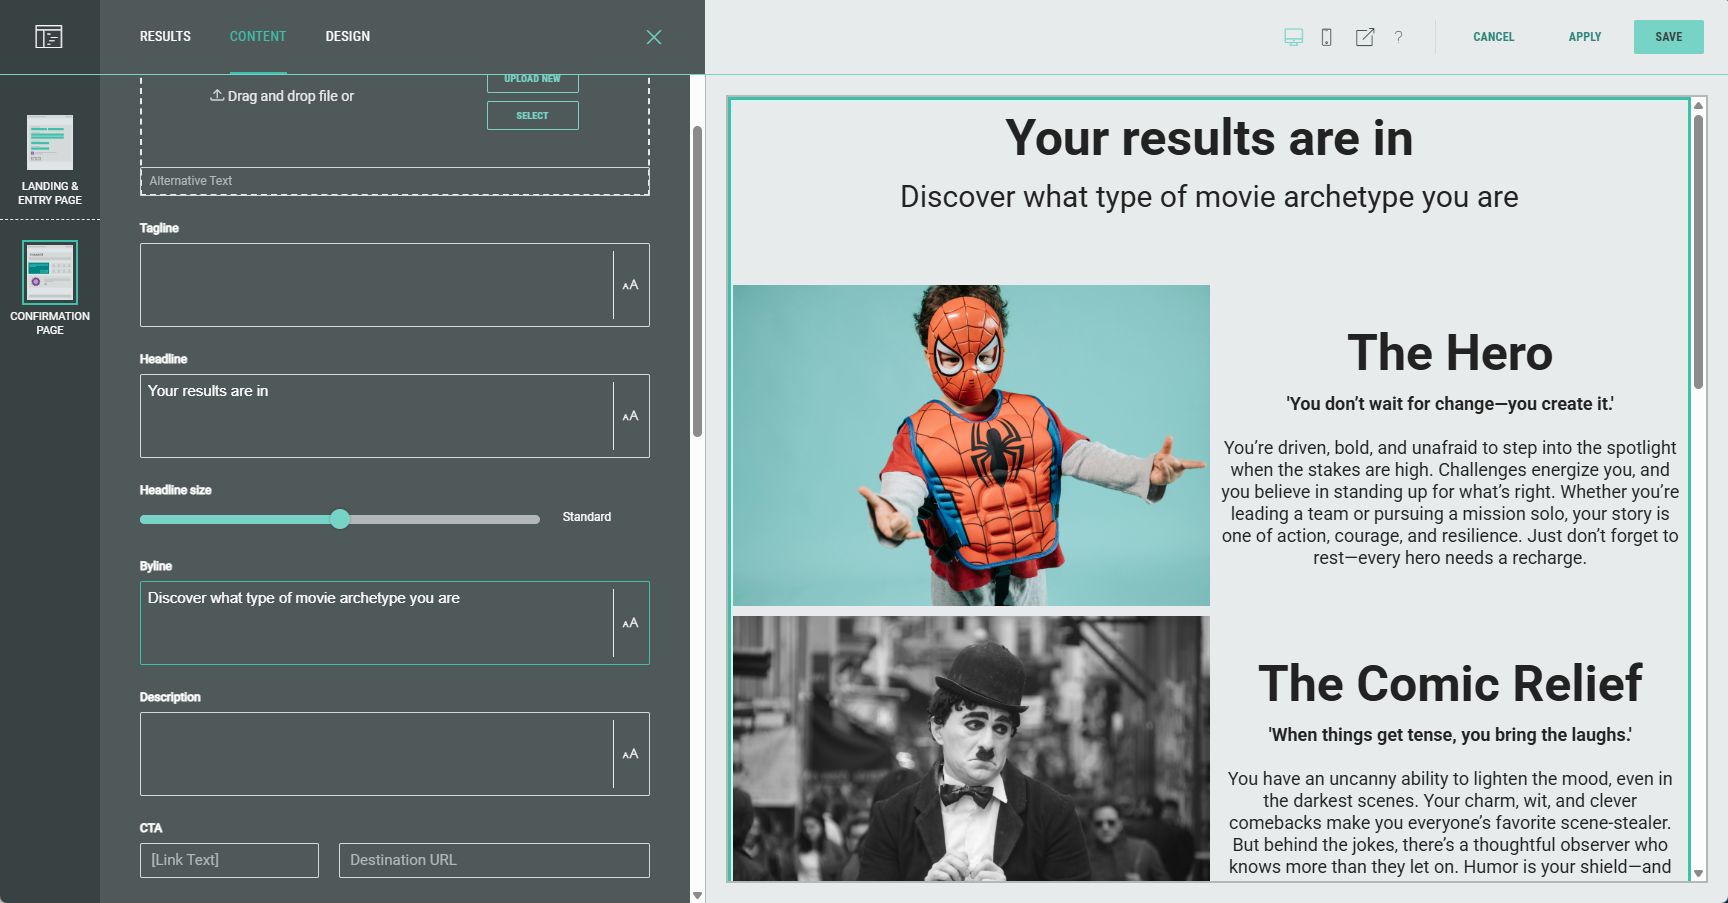Open the Results tab

click(x=165, y=37)
